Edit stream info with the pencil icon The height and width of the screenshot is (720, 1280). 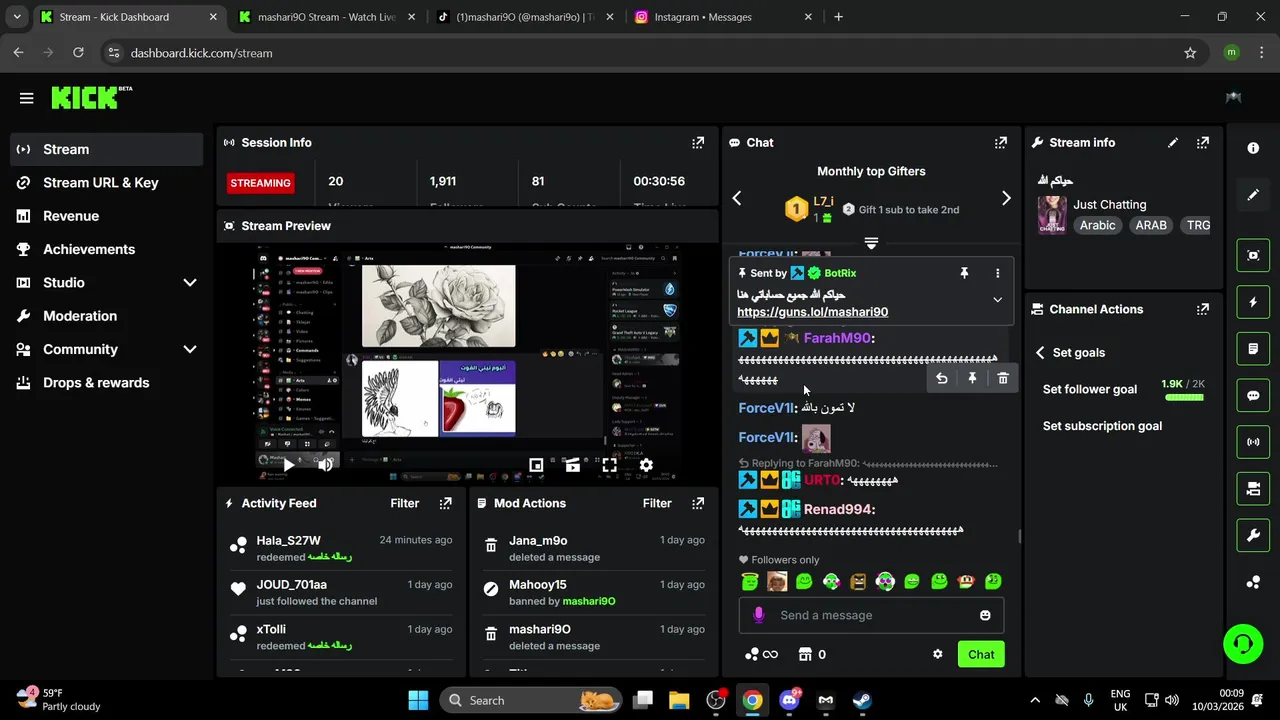(x=1173, y=143)
